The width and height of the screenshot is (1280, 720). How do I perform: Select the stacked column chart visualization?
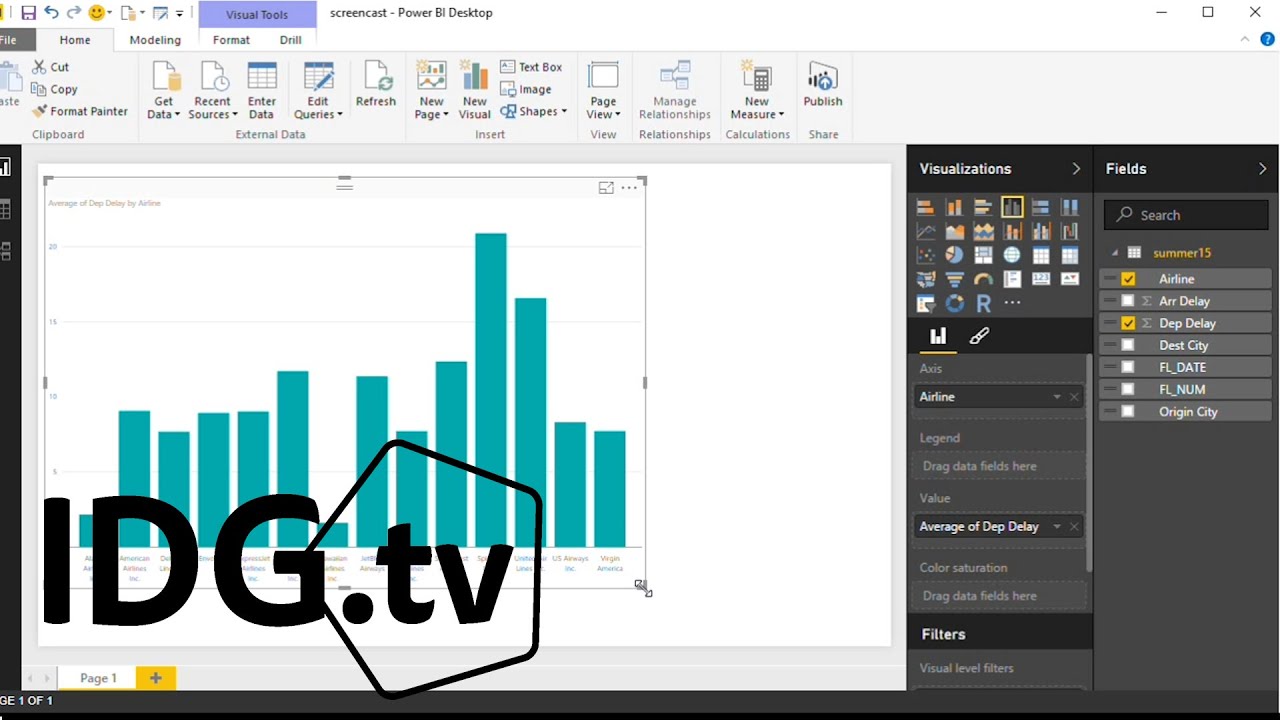coord(955,207)
